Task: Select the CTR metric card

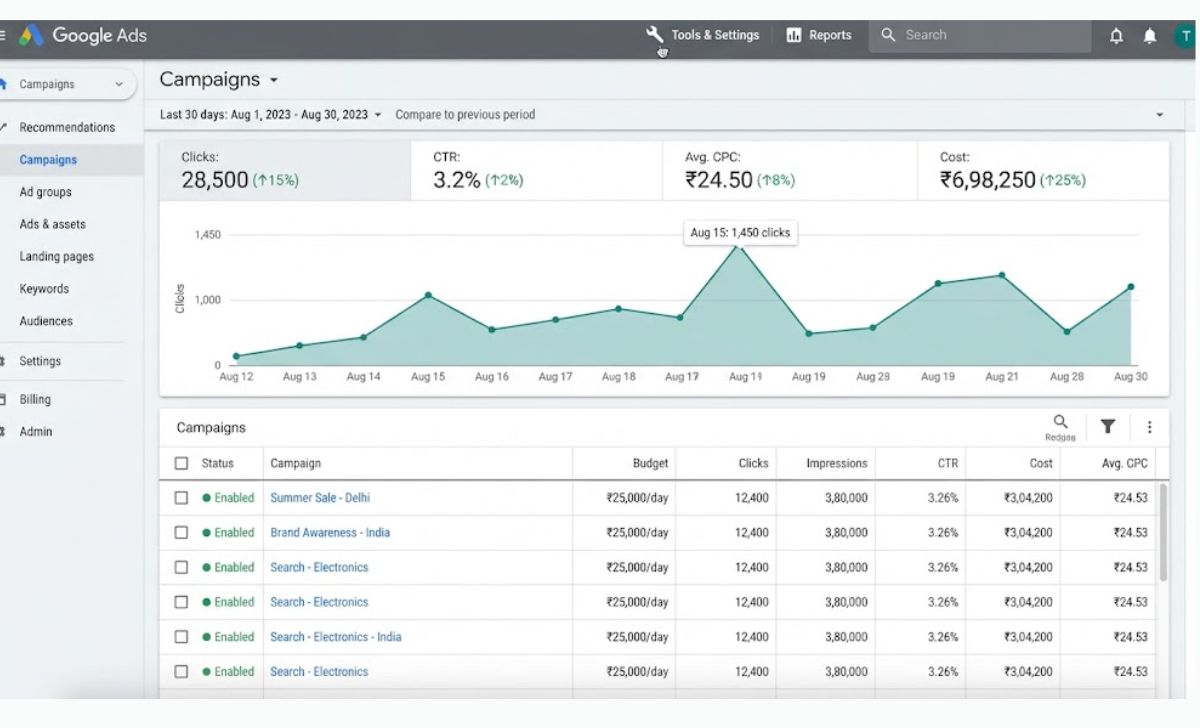Action: coord(537,171)
